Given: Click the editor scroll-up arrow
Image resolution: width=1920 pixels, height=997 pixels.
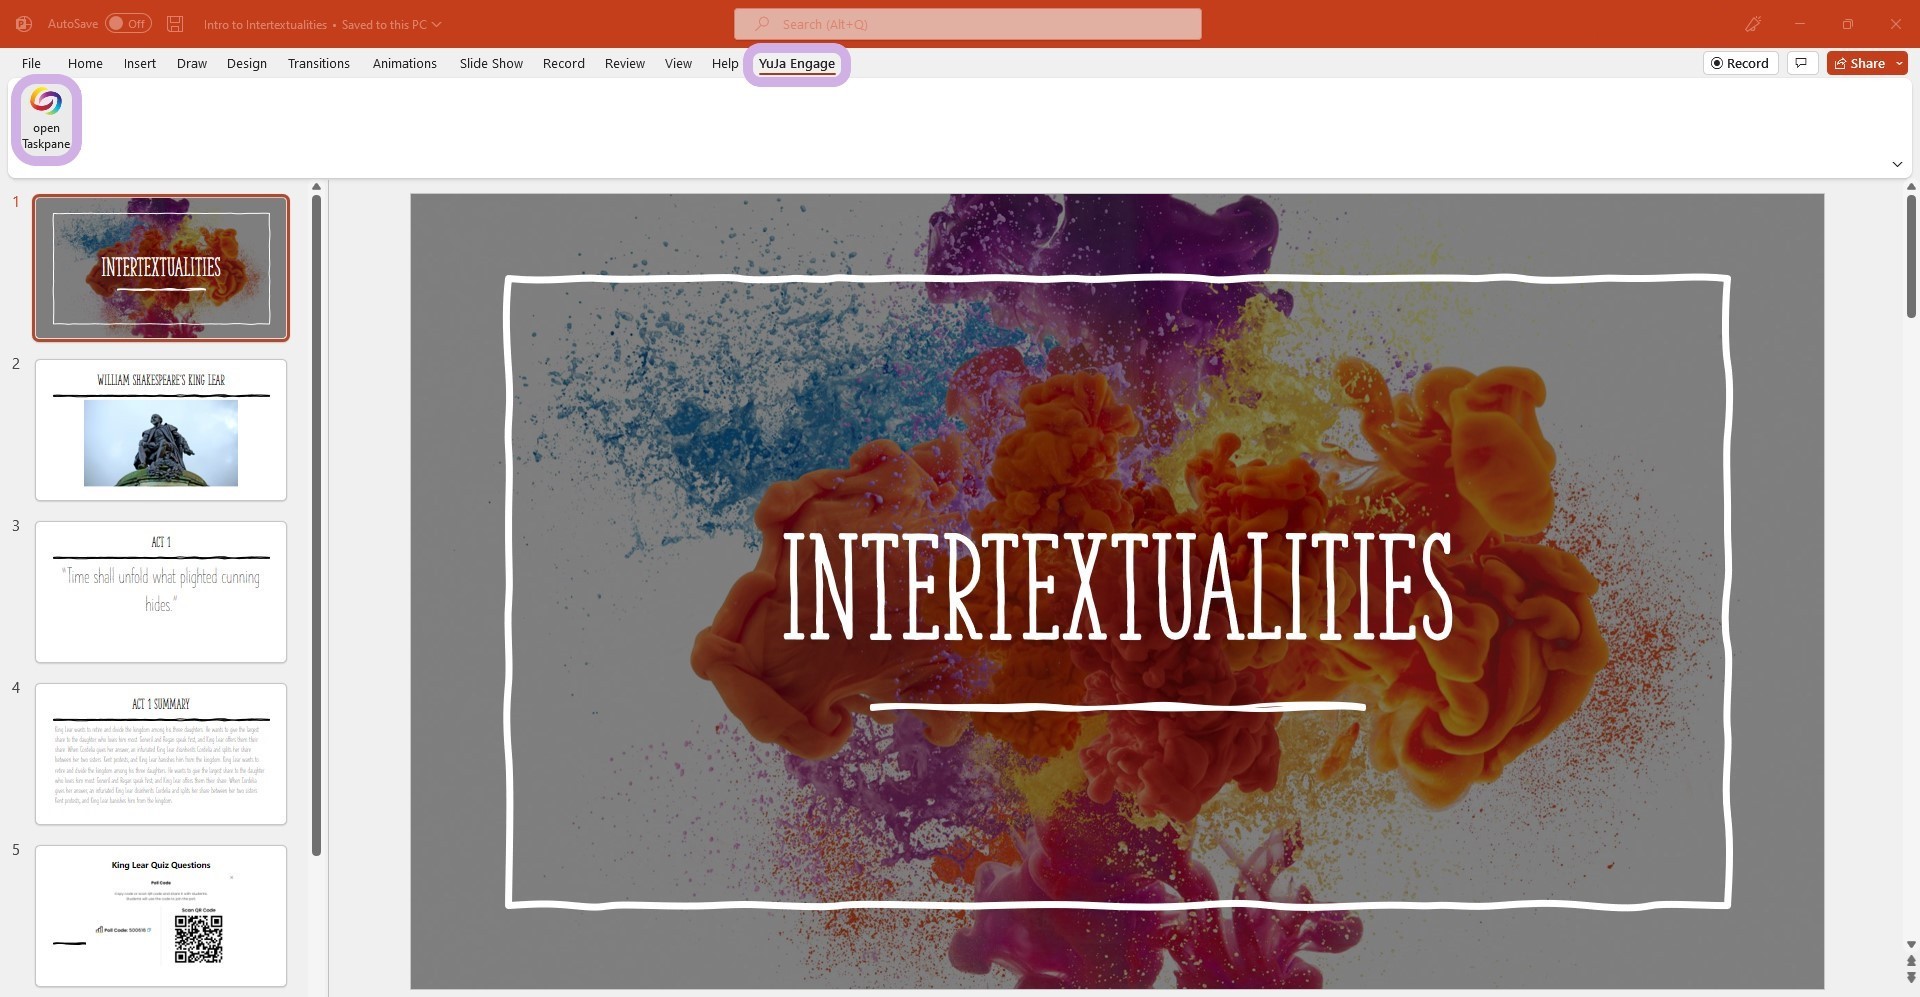Looking at the screenshot, I should (x=1911, y=187).
